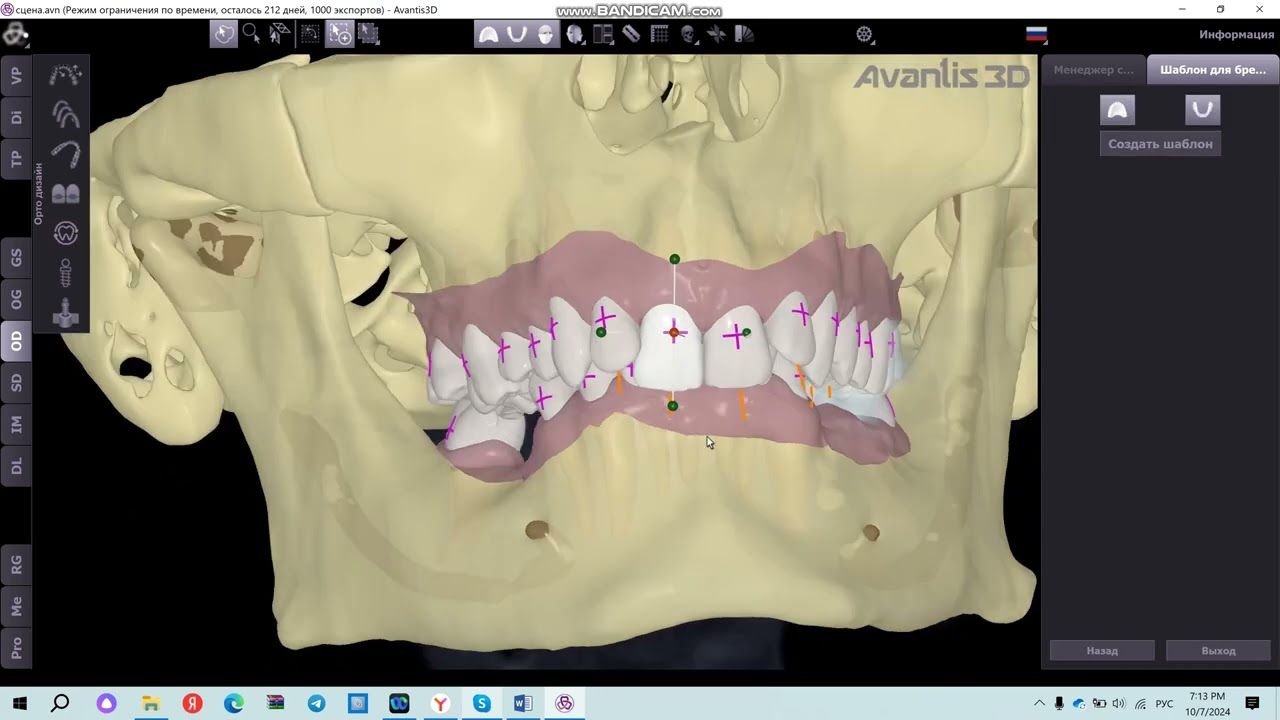1280x720 pixels.
Task: Open the SD module tab on left sidebar
Action: [x=16, y=383]
